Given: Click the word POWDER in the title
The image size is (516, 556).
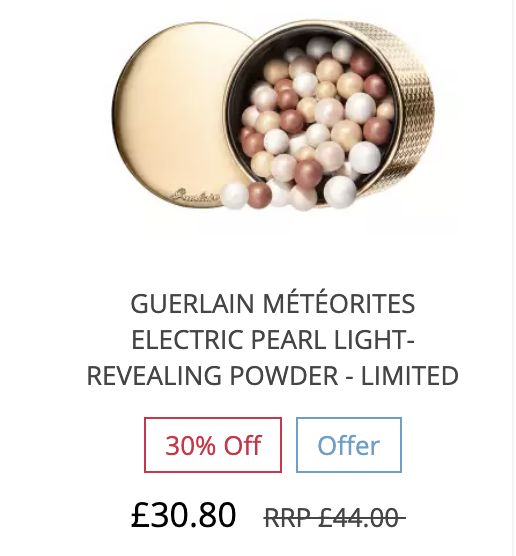Looking at the screenshot, I should pos(284,376).
